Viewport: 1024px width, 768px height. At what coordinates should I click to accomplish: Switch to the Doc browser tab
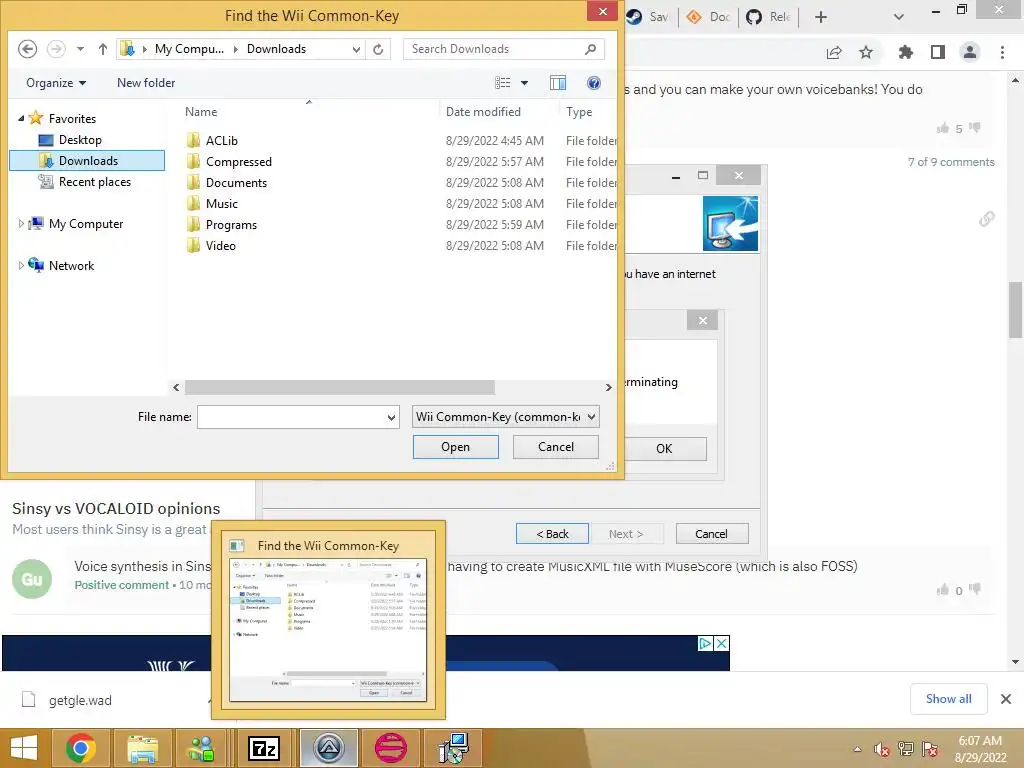coord(709,17)
